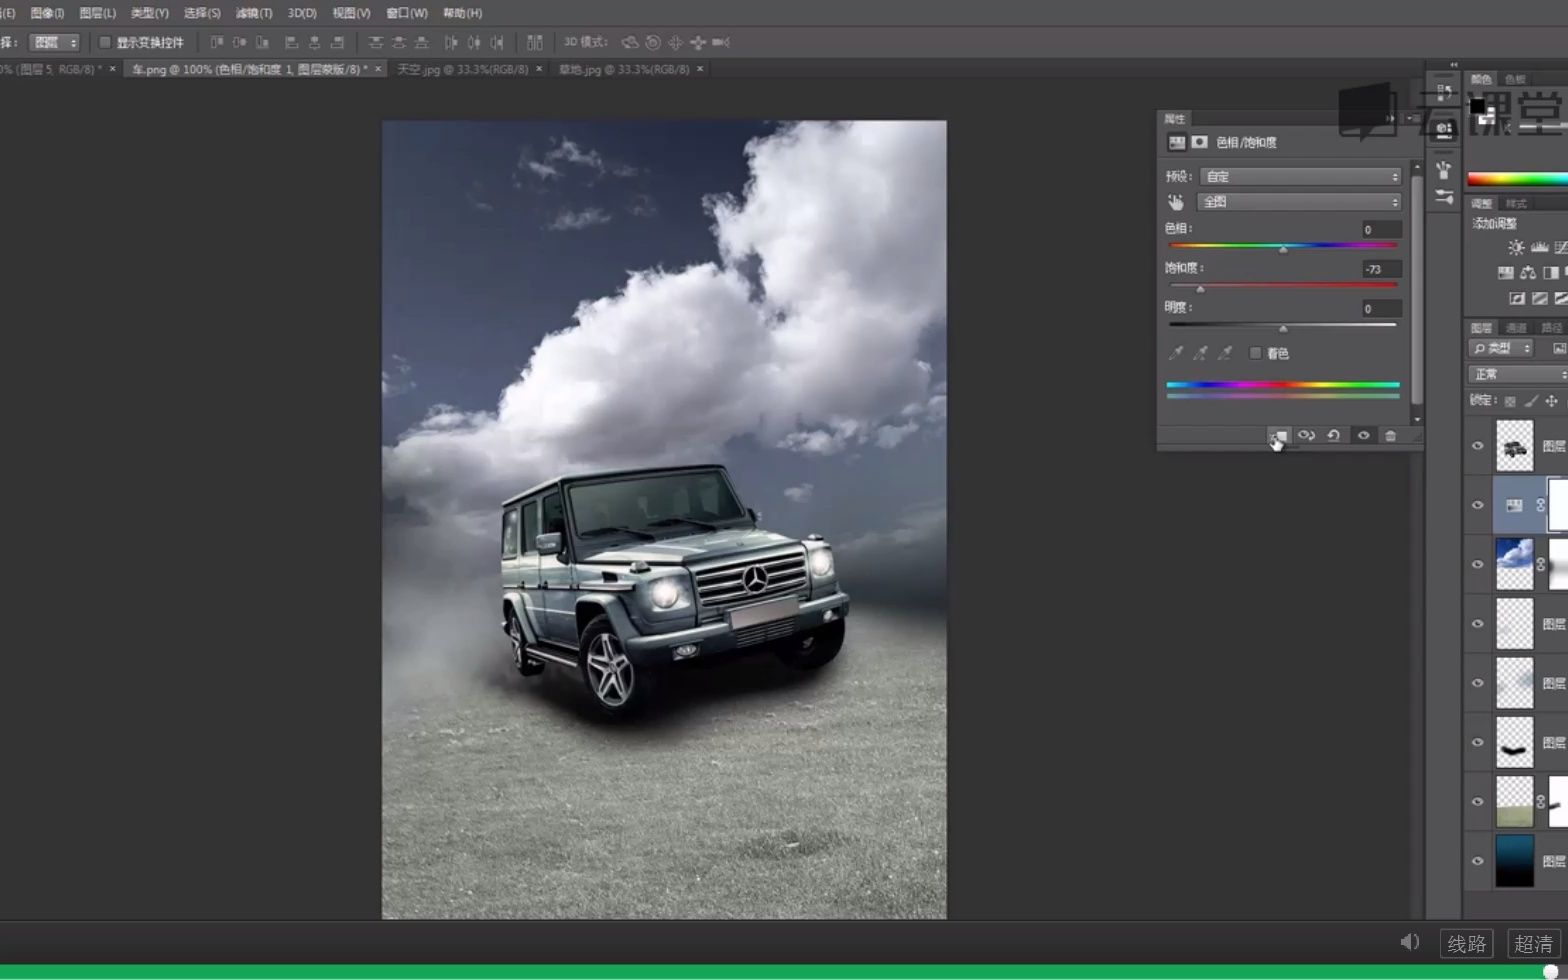The width and height of the screenshot is (1568, 980).
Task: Hide the selected Hue/Saturation layer eye icon
Action: click(1478, 505)
